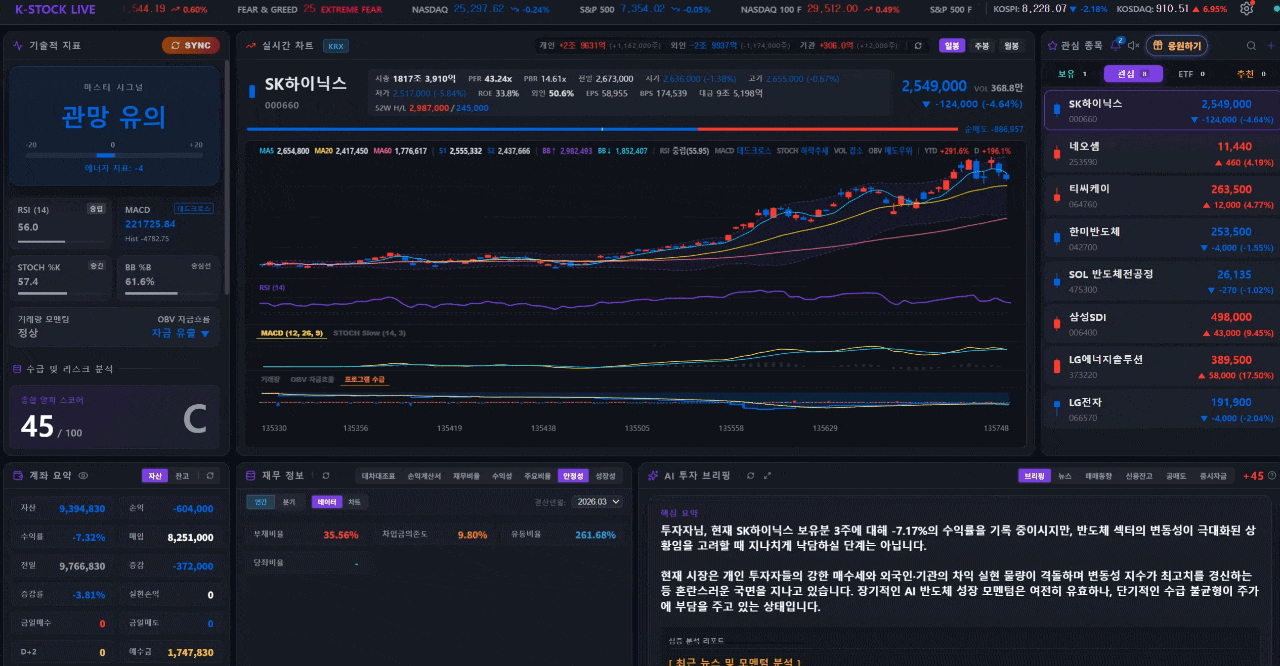This screenshot has width=1280, height=666.
Task: Select the 재무비율 financial tab
Action: click(x=466, y=476)
